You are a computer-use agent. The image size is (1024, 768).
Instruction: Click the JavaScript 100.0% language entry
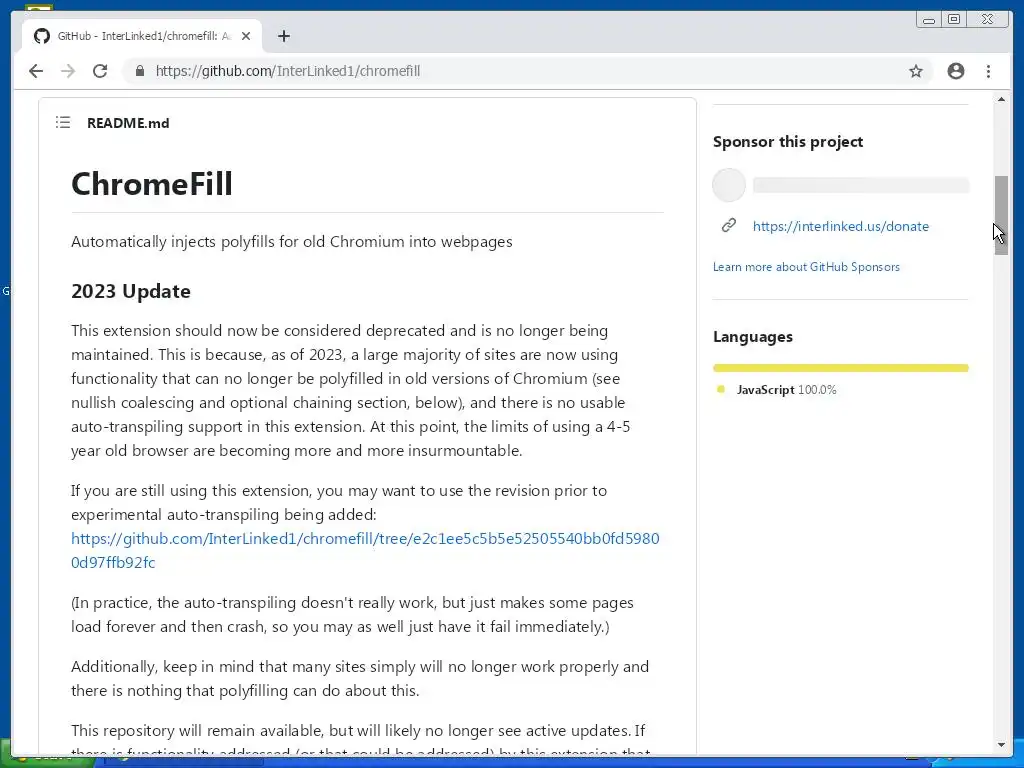pos(786,390)
